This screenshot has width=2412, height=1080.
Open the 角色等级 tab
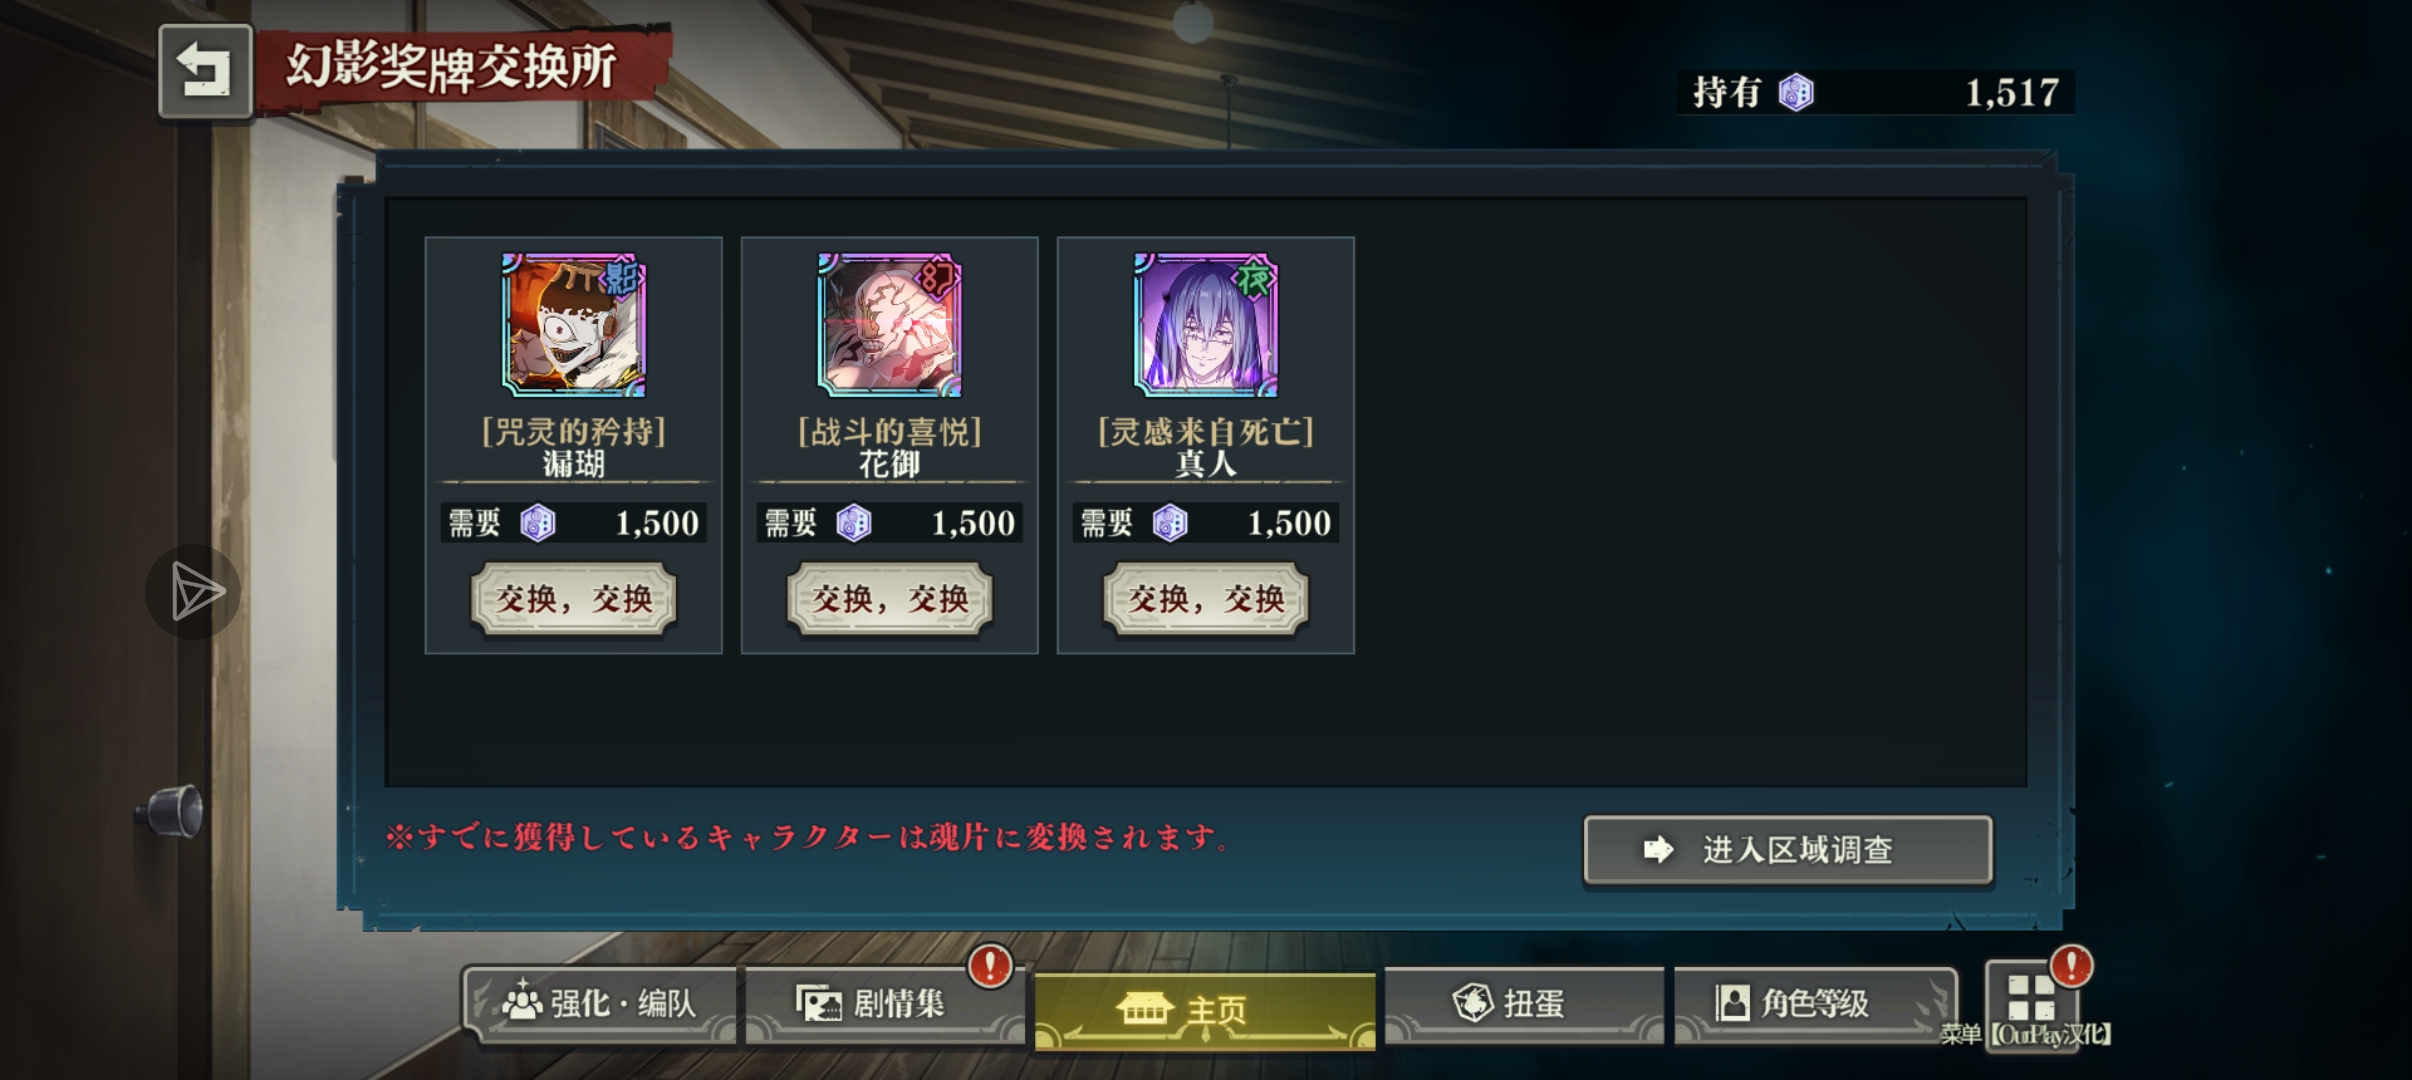click(1814, 1004)
